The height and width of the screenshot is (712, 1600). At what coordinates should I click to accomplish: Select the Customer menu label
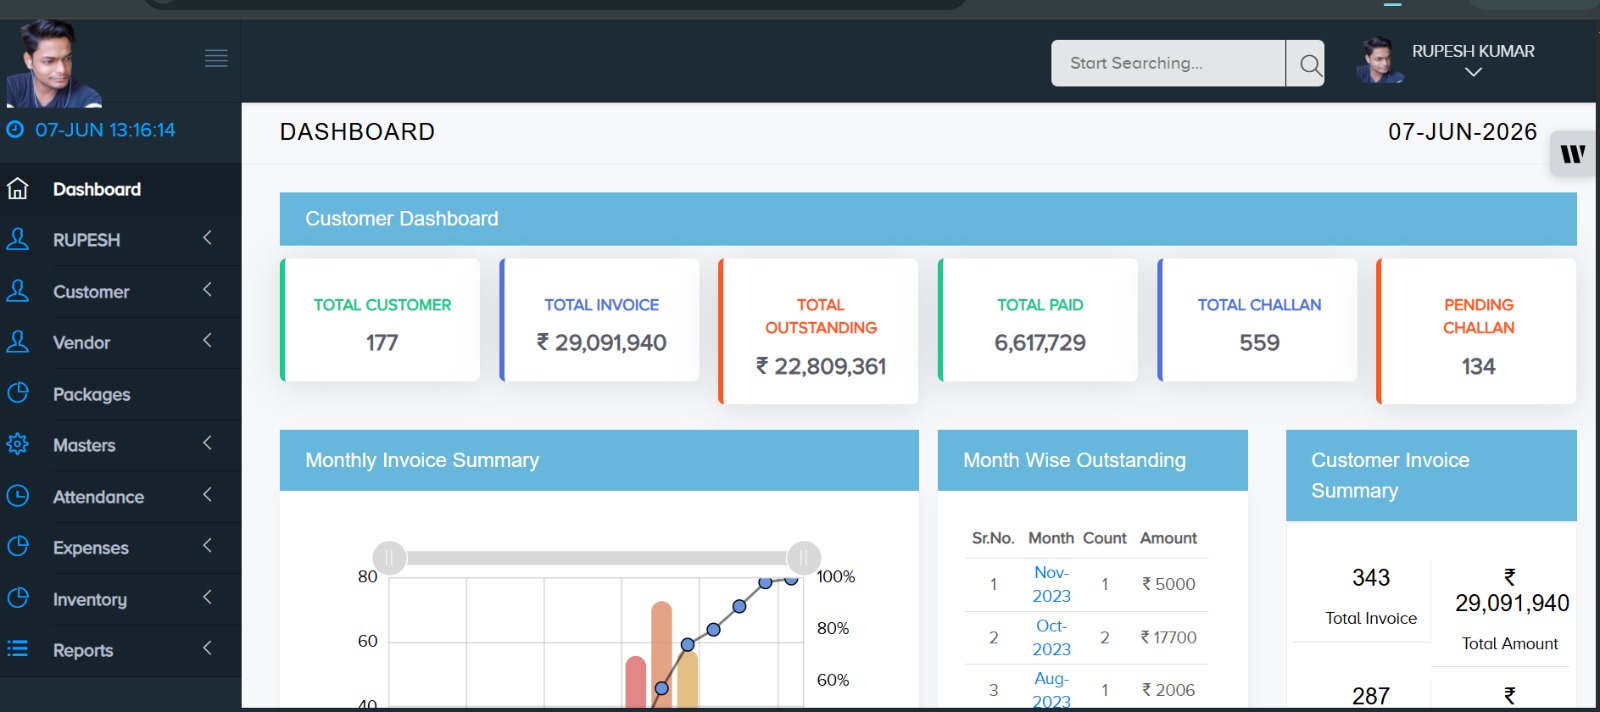(x=91, y=292)
